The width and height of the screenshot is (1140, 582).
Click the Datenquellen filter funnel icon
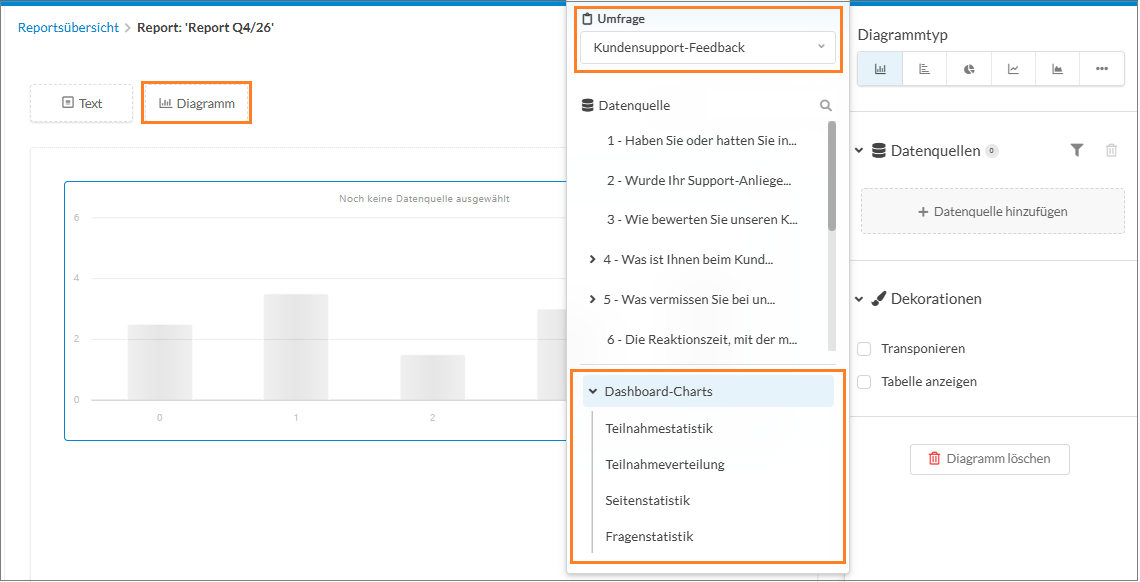(x=1077, y=150)
